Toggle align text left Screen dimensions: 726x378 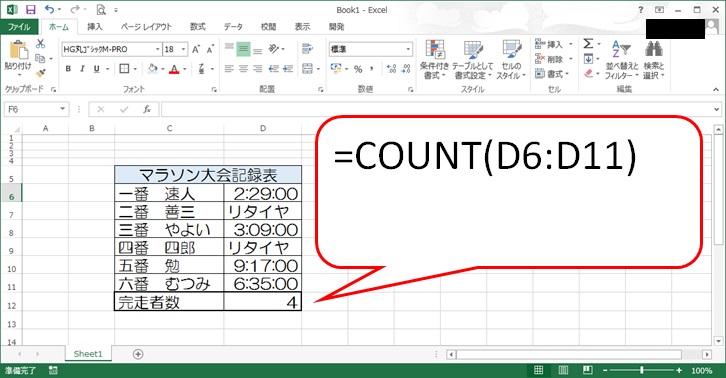pos(229,69)
